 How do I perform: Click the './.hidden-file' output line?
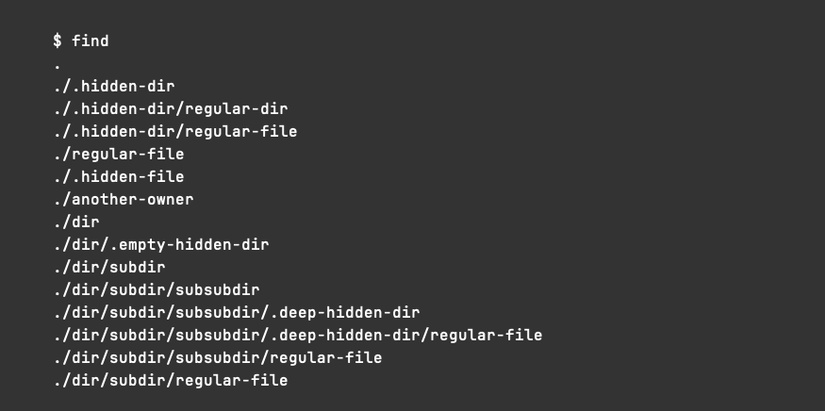click(x=119, y=177)
